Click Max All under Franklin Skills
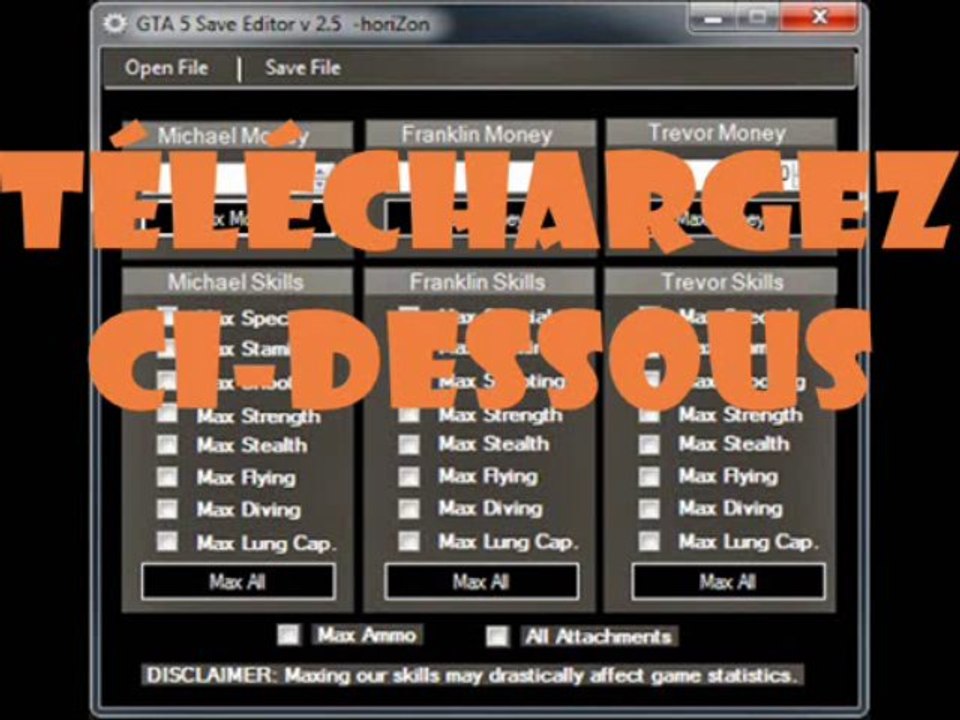 click(481, 582)
